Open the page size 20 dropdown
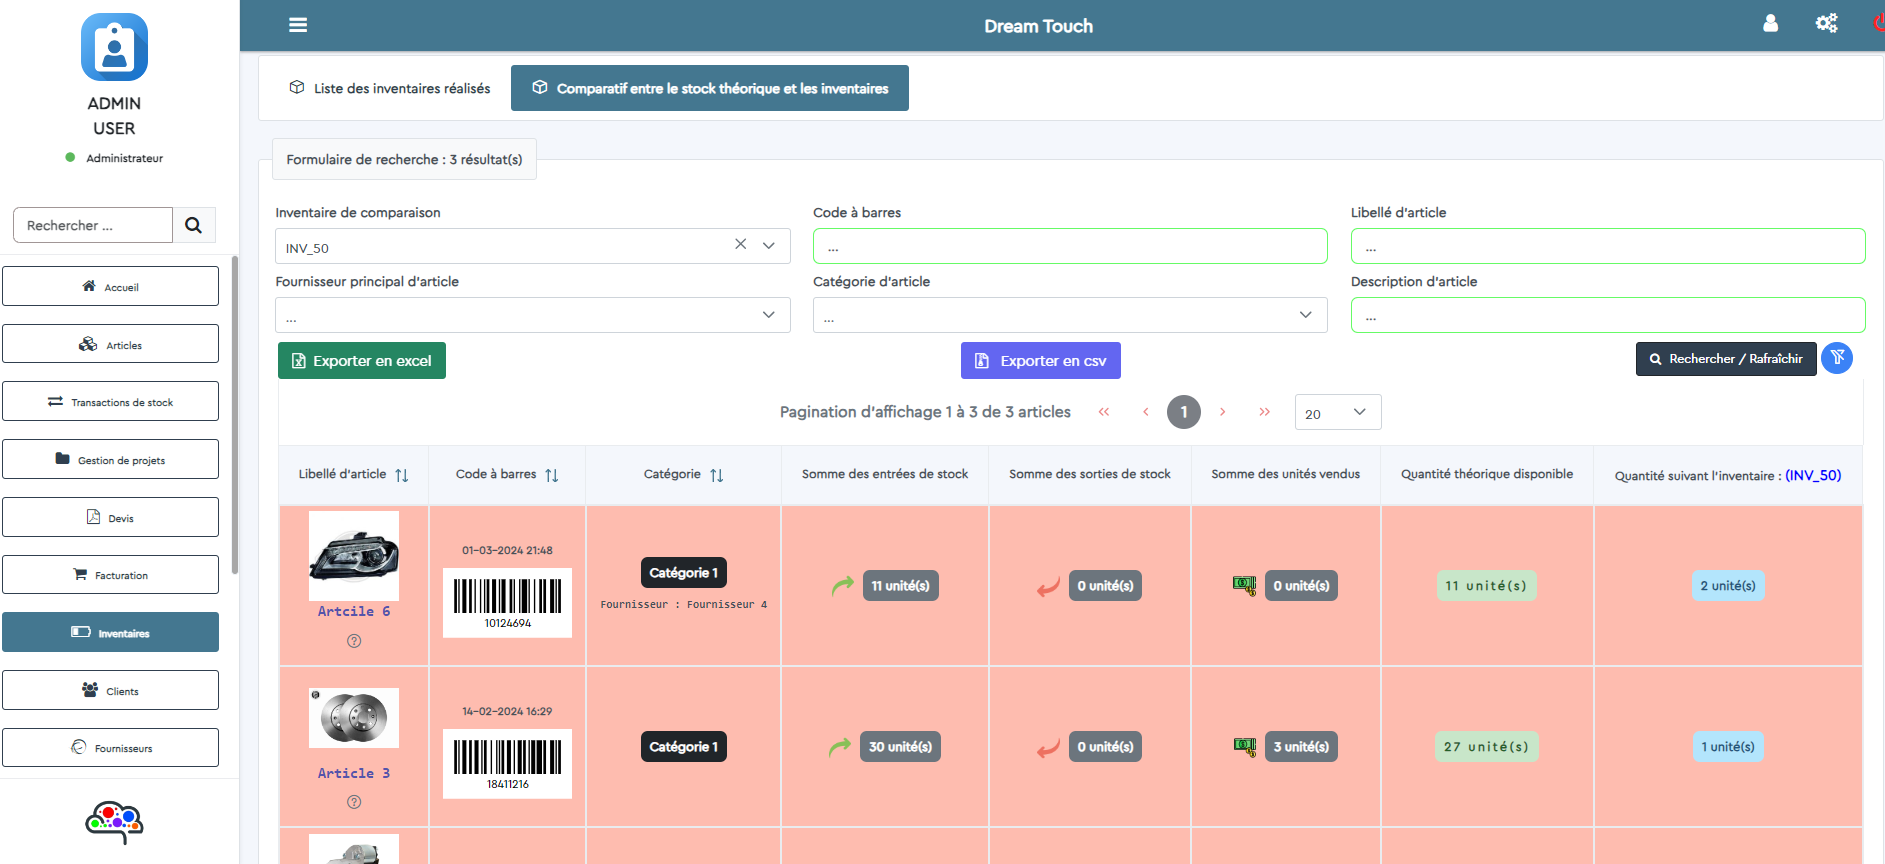The height and width of the screenshot is (864, 1885). [x=1338, y=412]
